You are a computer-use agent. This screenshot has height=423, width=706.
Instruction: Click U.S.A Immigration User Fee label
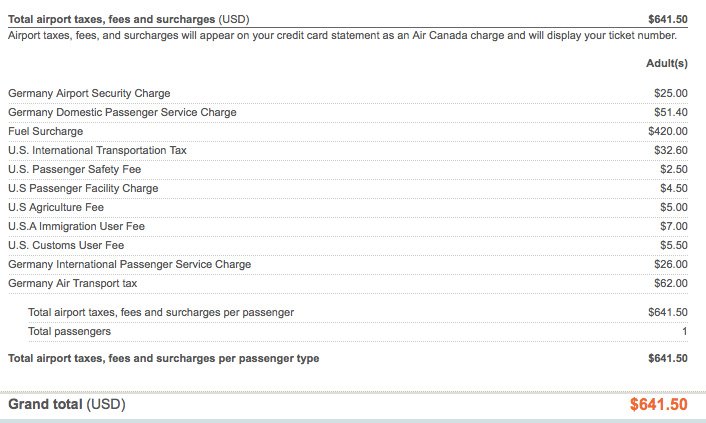76,226
